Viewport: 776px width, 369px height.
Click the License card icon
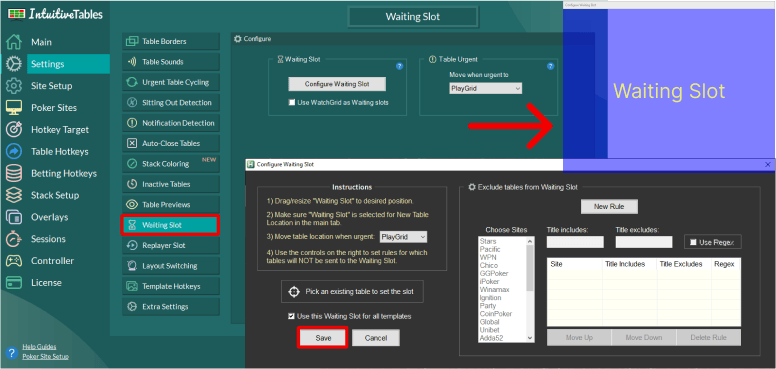13,282
